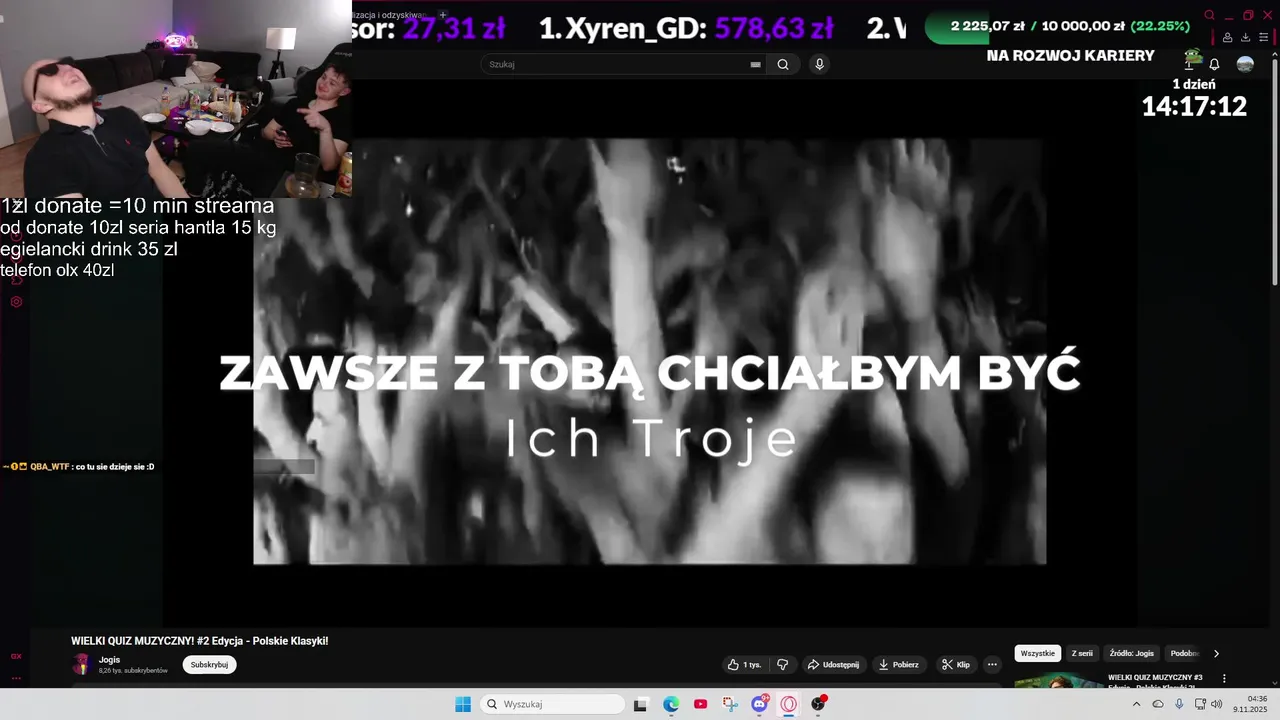Open Snipping Tool from taskbar
1280x720 pixels.
[x=730, y=704]
